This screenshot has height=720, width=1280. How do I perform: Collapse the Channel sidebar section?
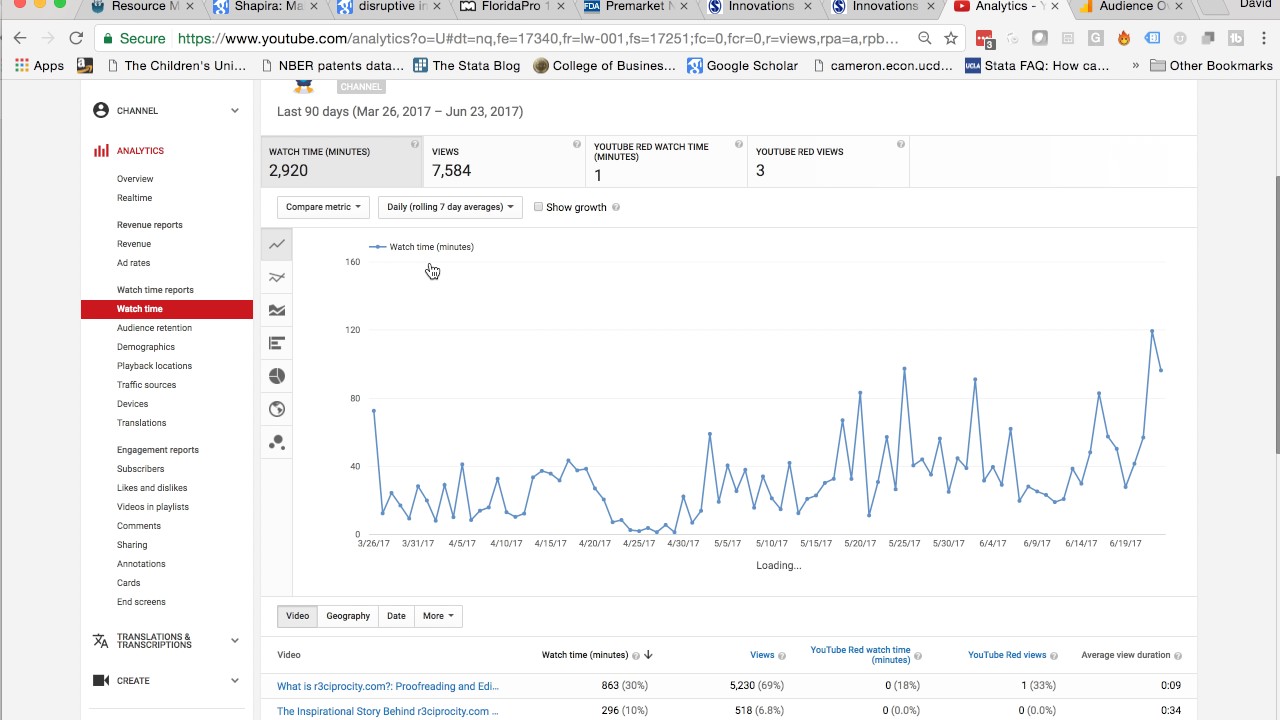[235, 111]
